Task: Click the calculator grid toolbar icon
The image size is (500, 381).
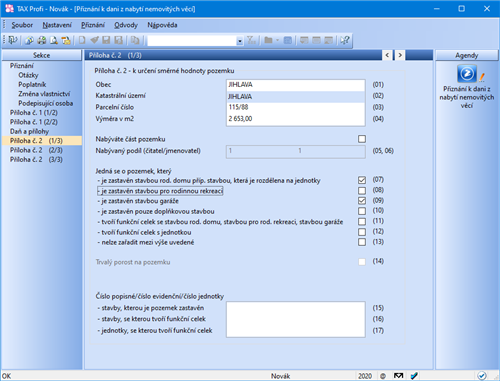Action: click(x=288, y=40)
